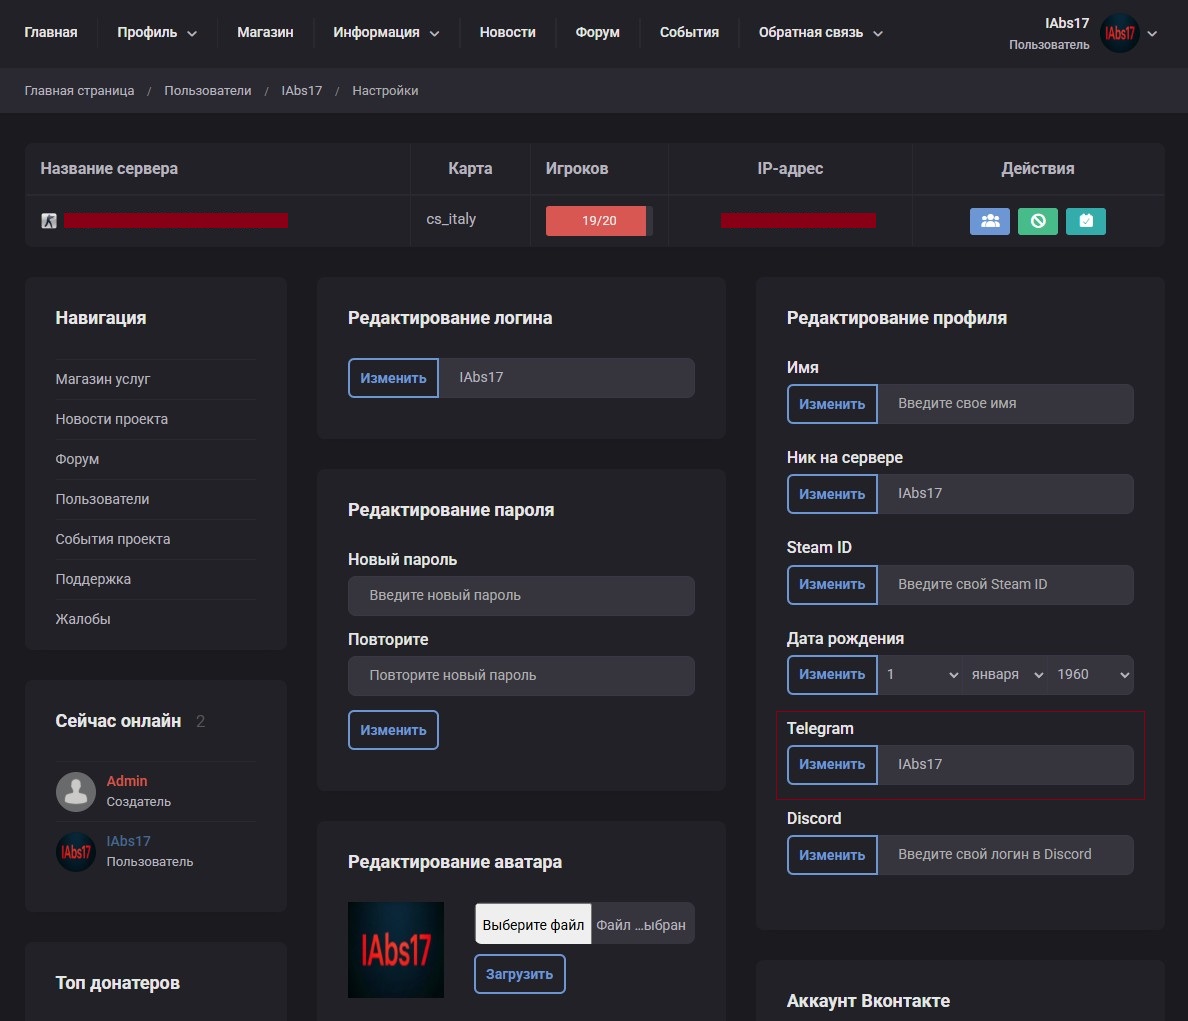Click Изменить for the Telegram field

[832, 765]
